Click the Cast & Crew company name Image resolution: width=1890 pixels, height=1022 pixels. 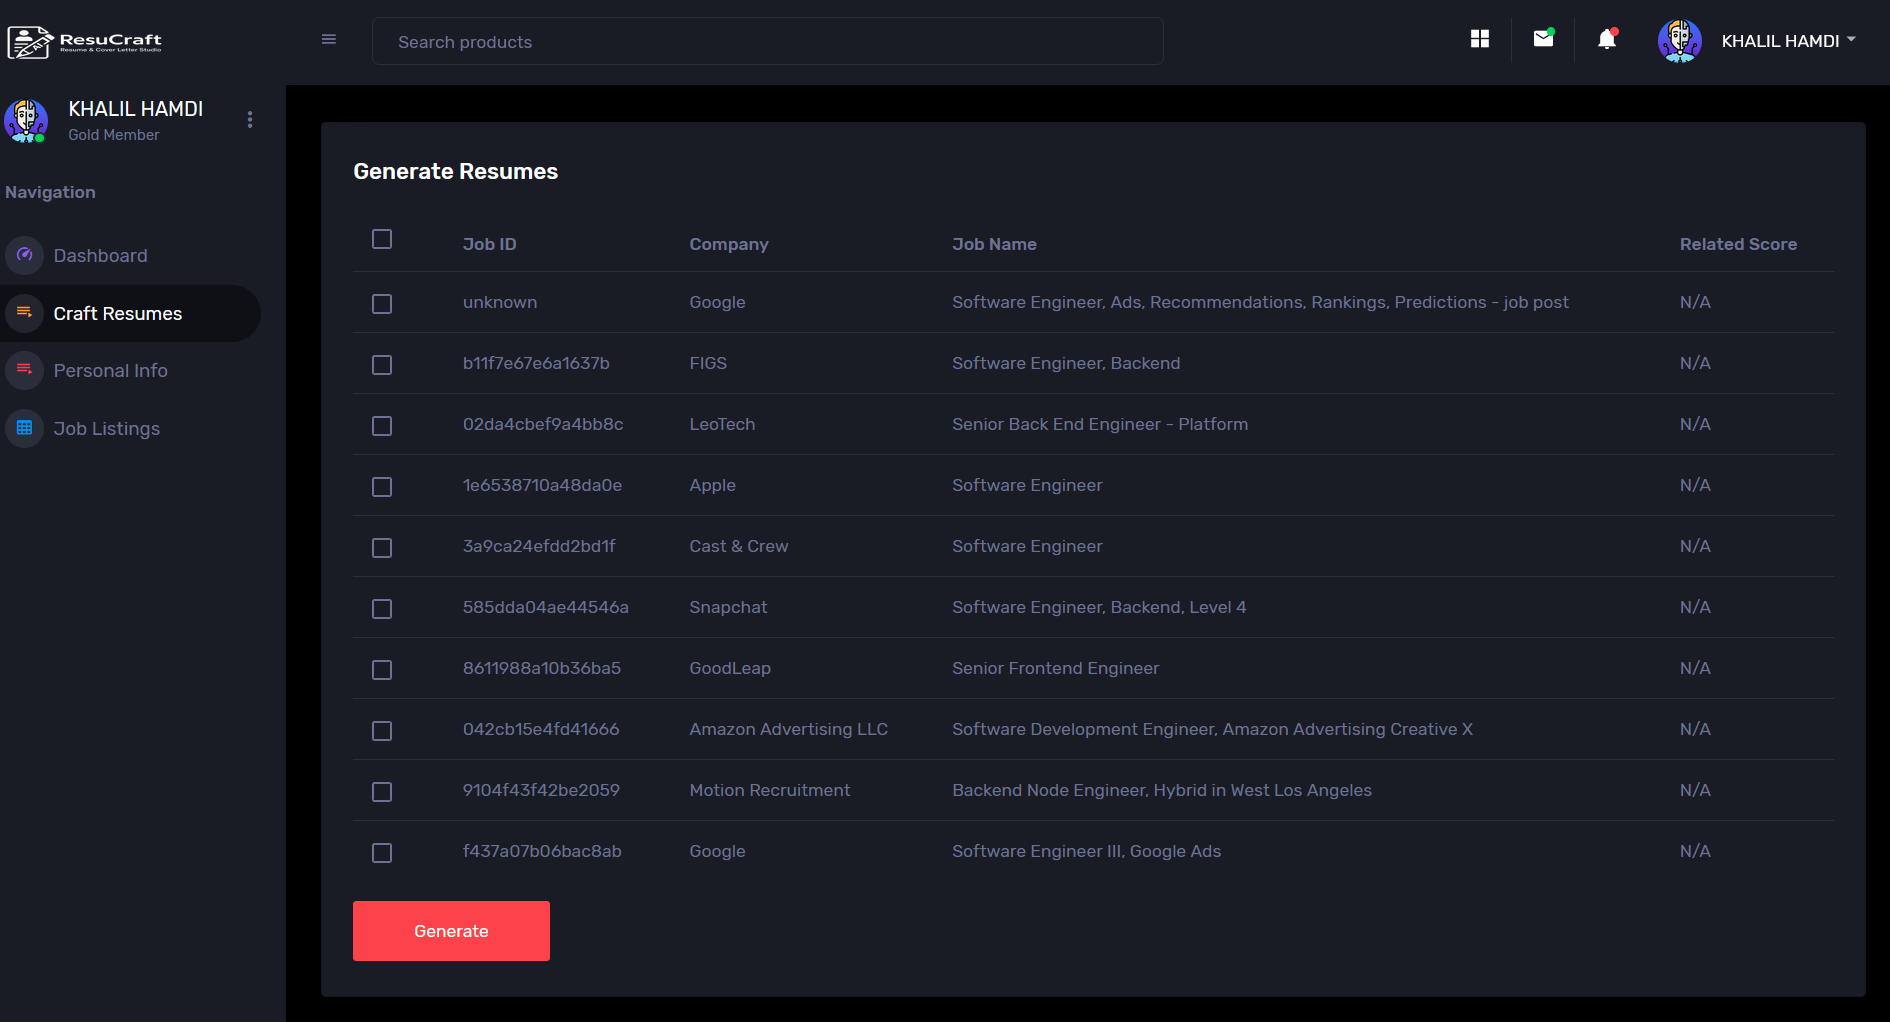click(739, 546)
